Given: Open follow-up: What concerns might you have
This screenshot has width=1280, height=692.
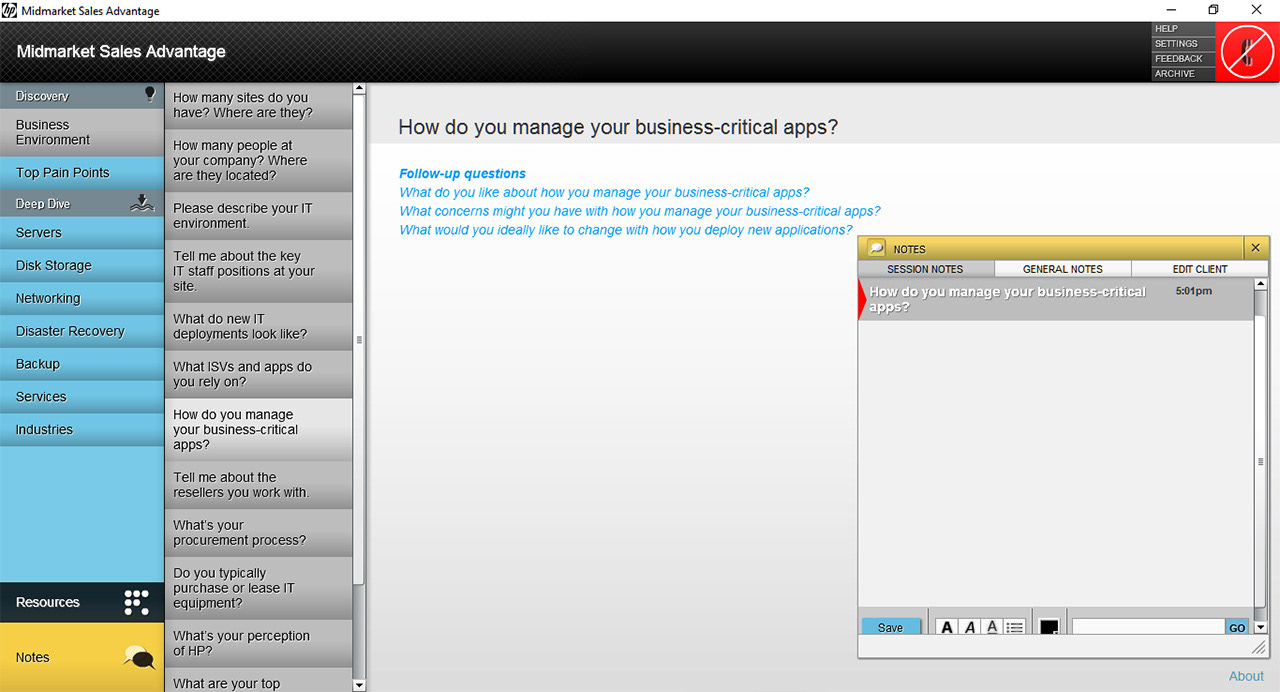Looking at the screenshot, I should tap(640, 211).
